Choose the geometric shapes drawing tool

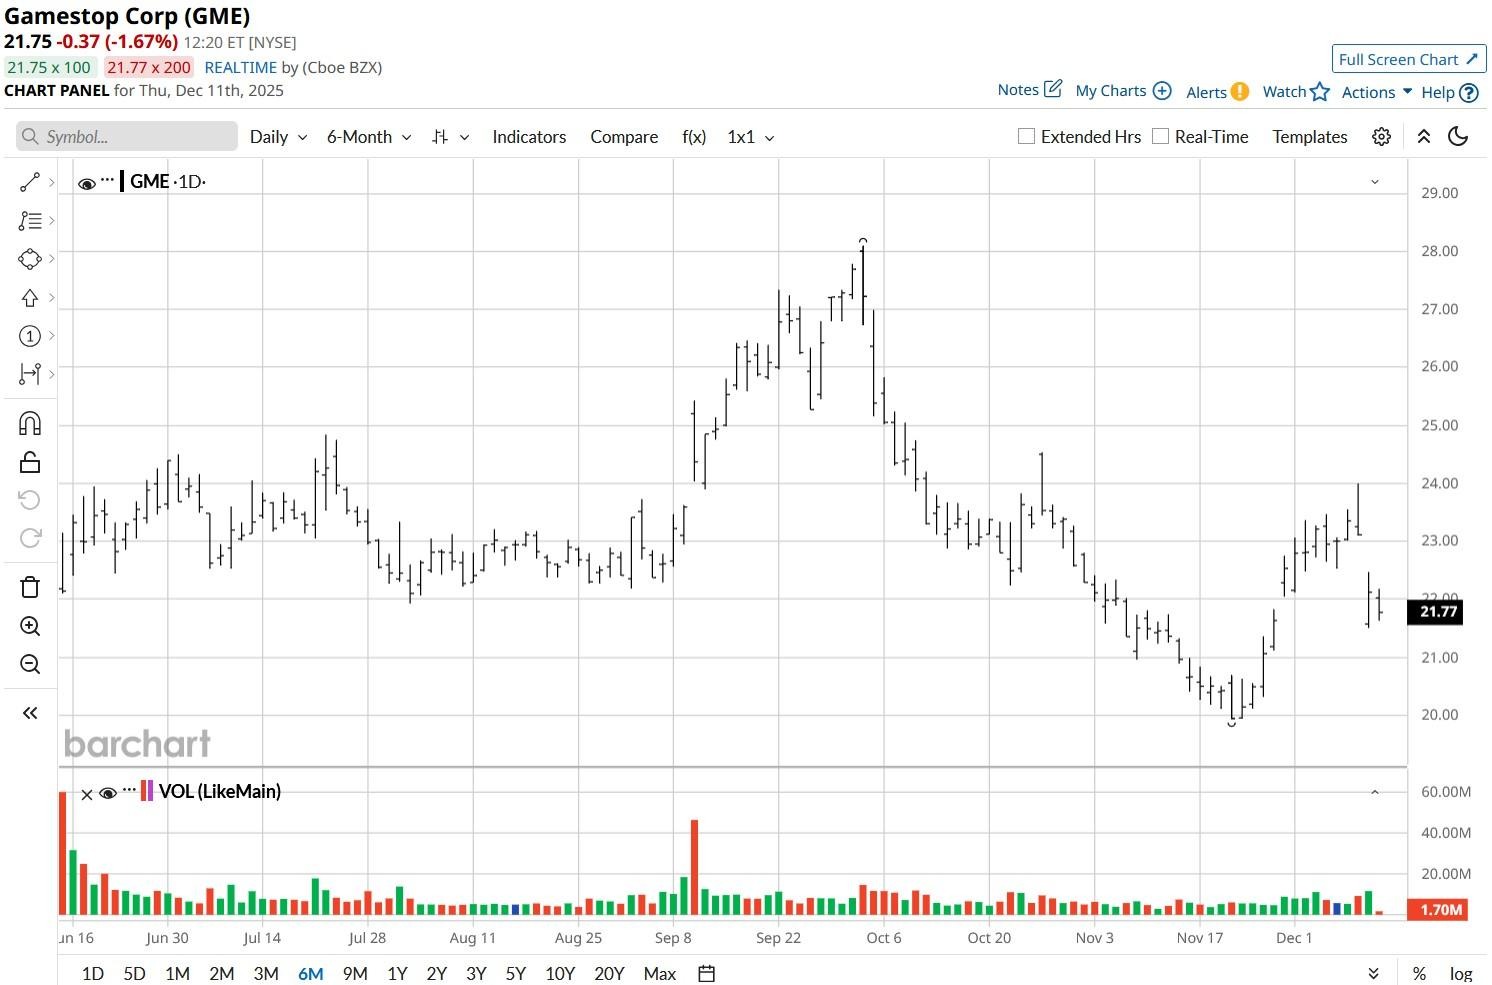[x=30, y=259]
